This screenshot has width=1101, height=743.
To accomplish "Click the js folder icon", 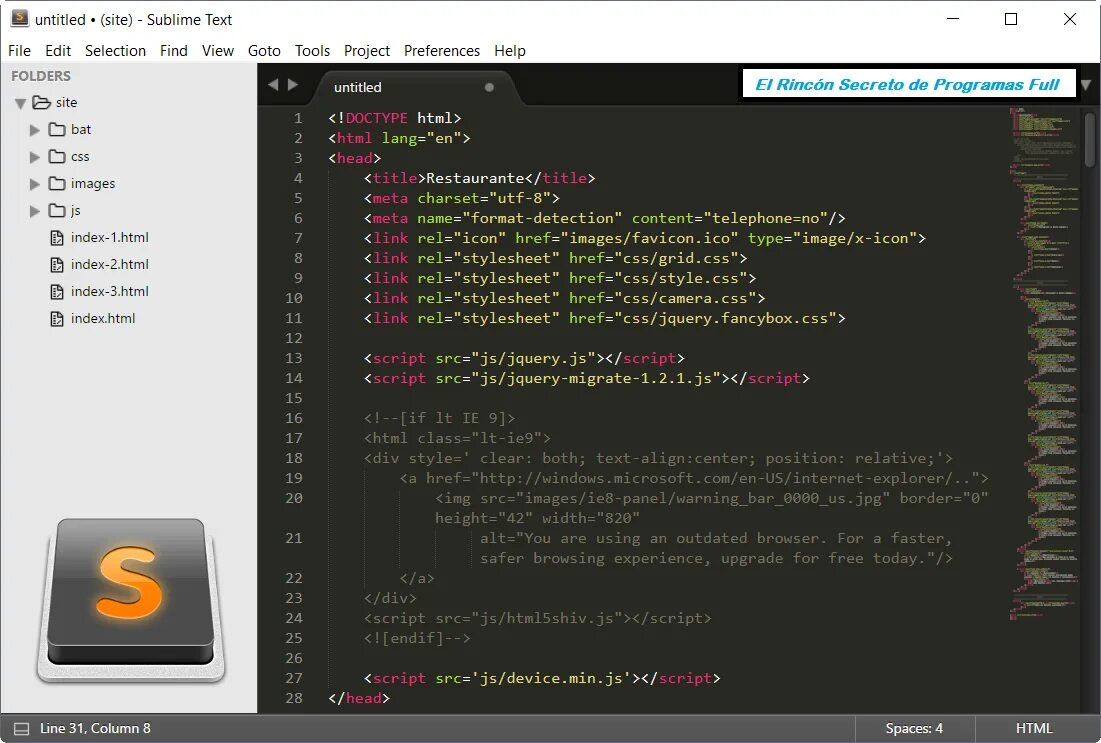I will click(x=57, y=210).
